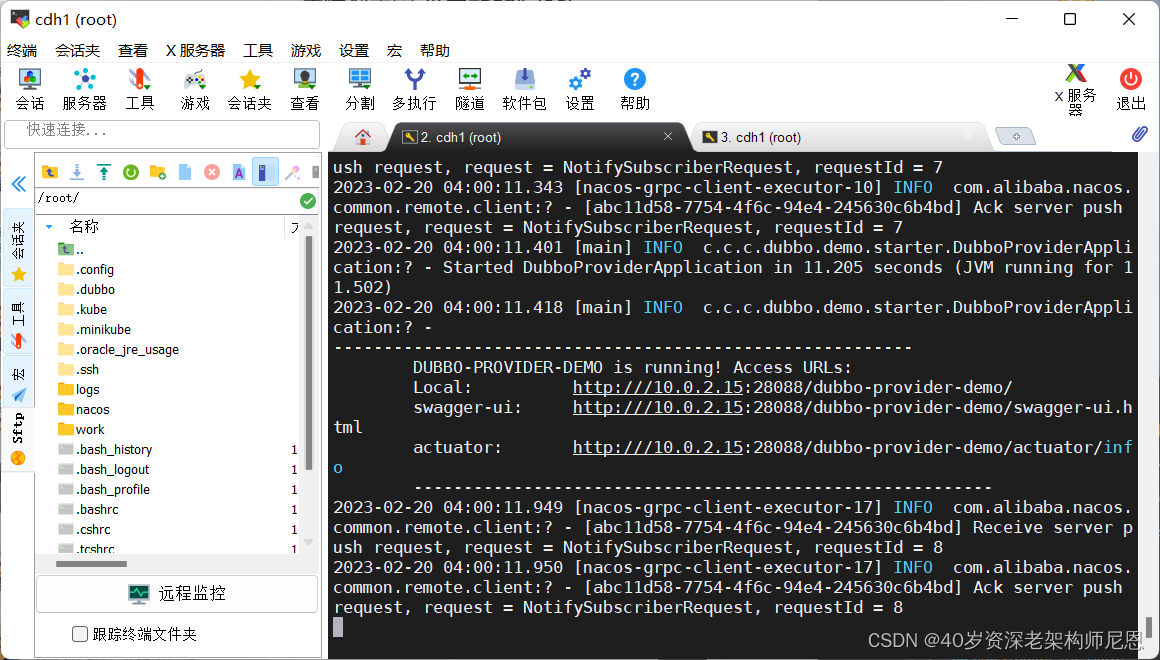The height and width of the screenshot is (660, 1160).
Task: Click the 帮助 question-mark toolbar icon
Action: pos(634,89)
